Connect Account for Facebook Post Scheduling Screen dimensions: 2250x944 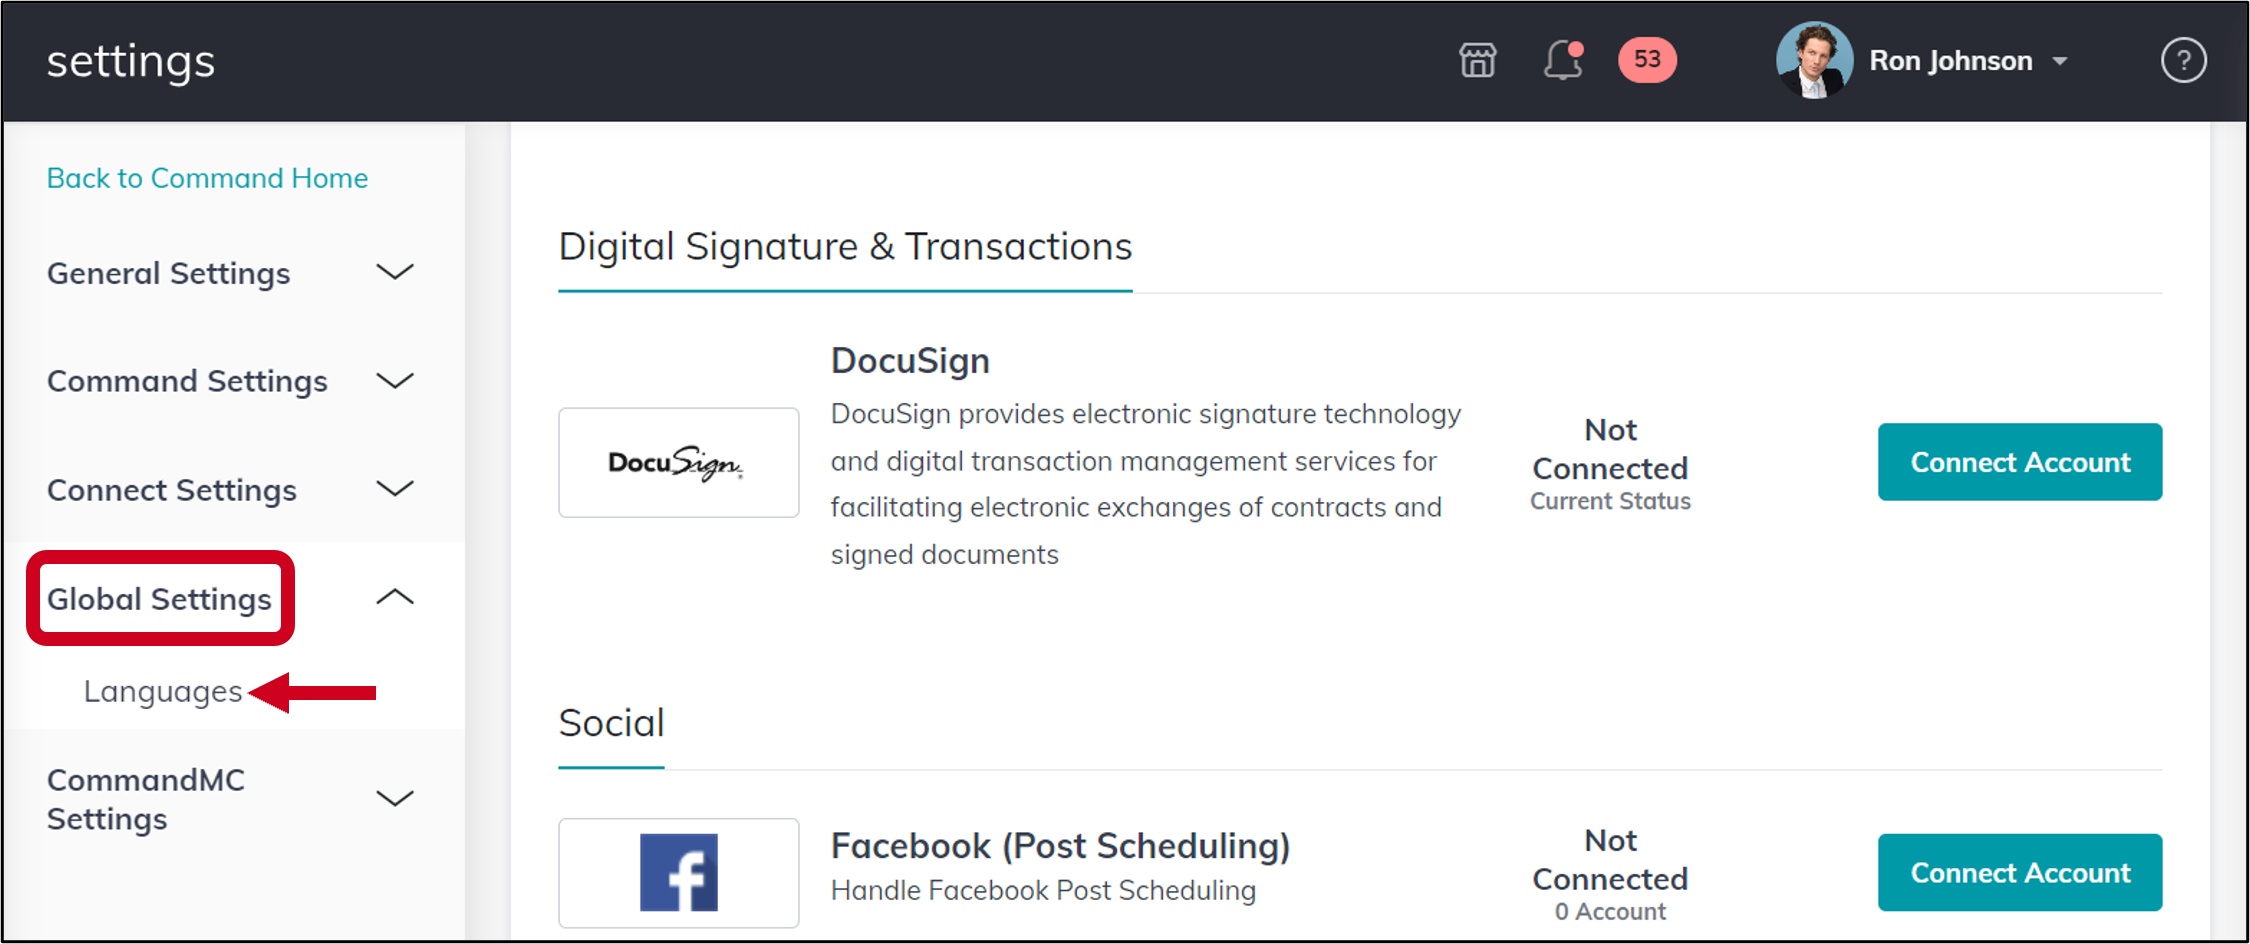point(2020,872)
